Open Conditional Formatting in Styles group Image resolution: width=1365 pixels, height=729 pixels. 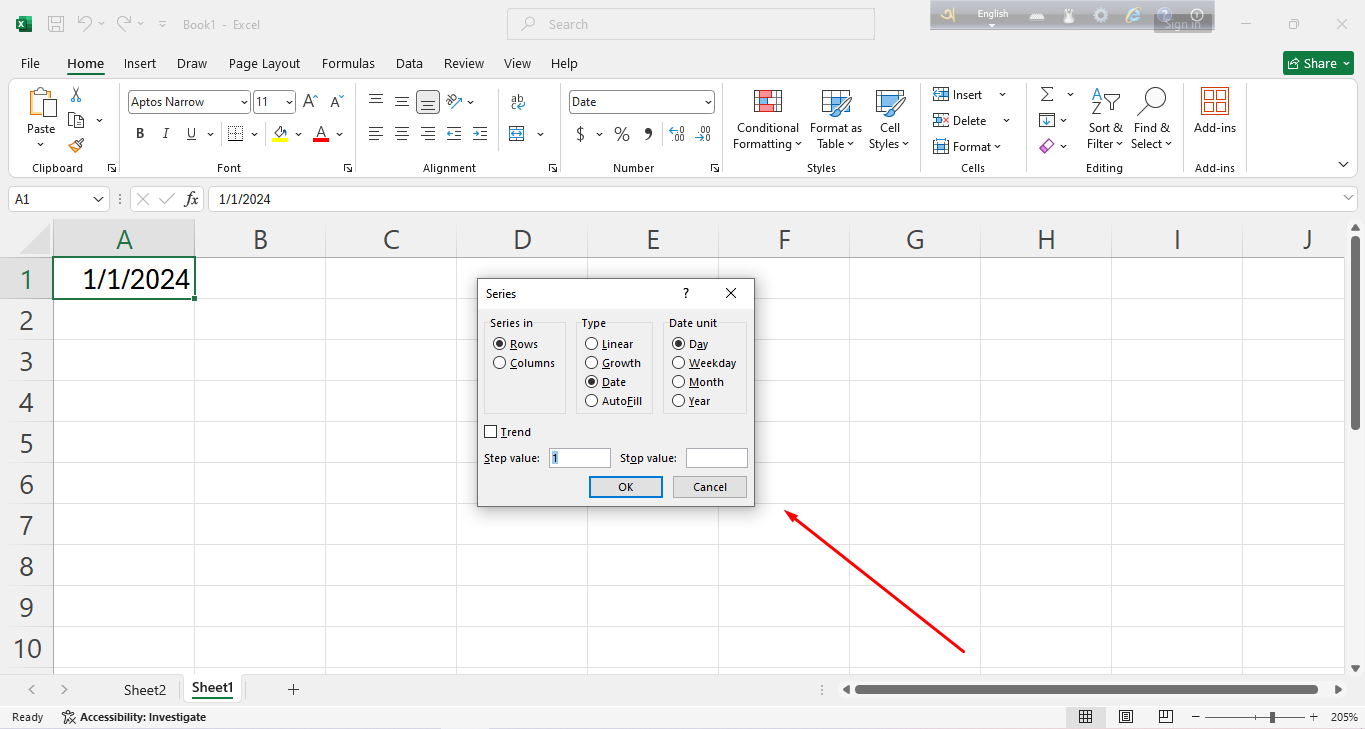point(767,120)
